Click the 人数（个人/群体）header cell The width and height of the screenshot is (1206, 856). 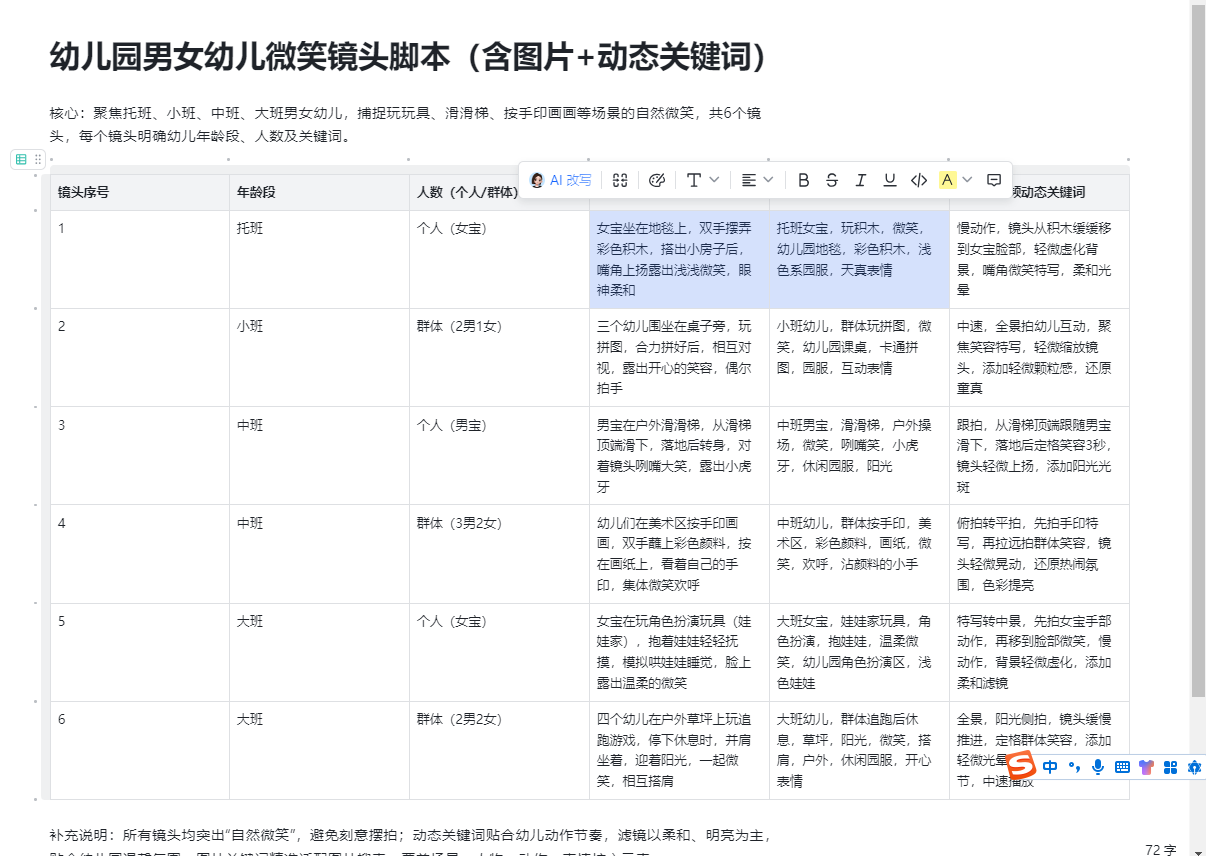tap(500, 192)
